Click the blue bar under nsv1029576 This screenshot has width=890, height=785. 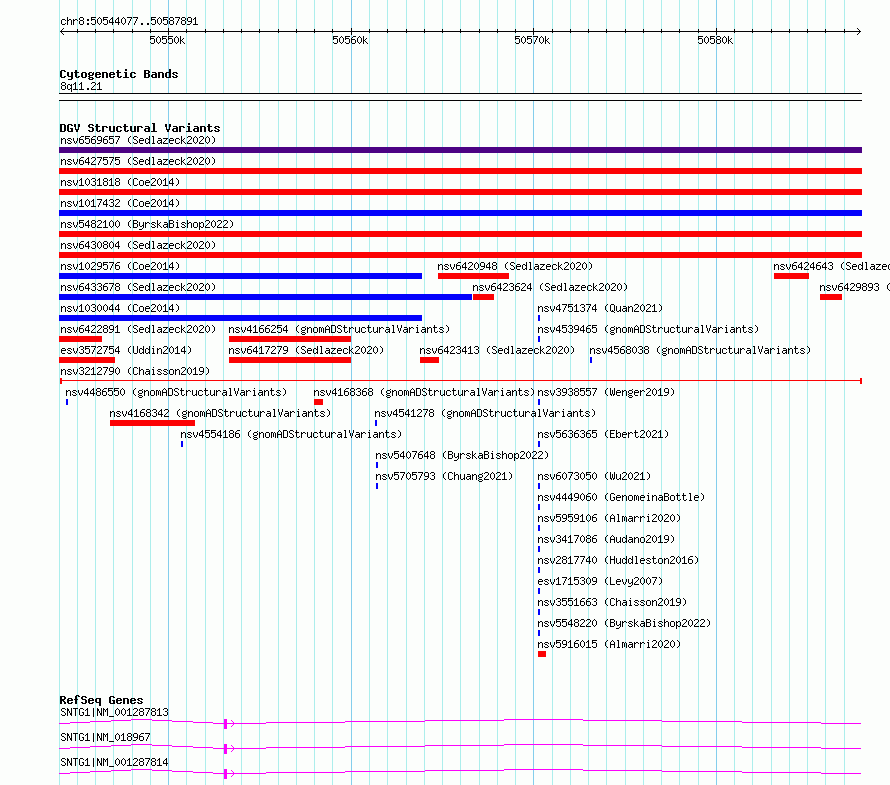[241, 276]
